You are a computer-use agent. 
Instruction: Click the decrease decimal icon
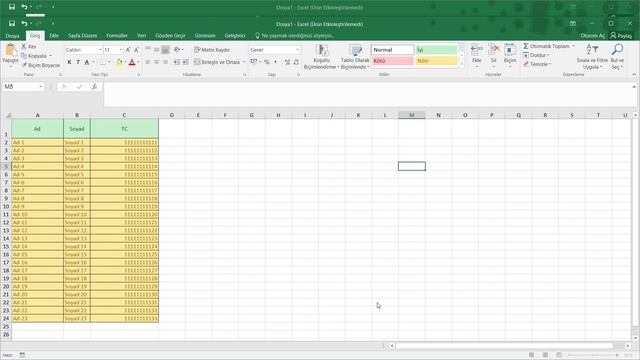coord(296,62)
